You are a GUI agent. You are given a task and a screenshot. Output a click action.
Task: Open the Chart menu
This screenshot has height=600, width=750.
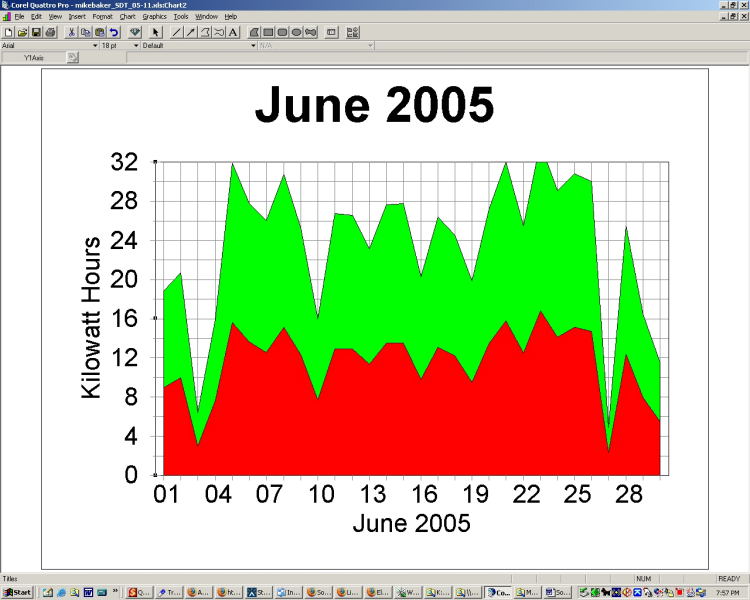pyautogui.click(x=127, y=17)
